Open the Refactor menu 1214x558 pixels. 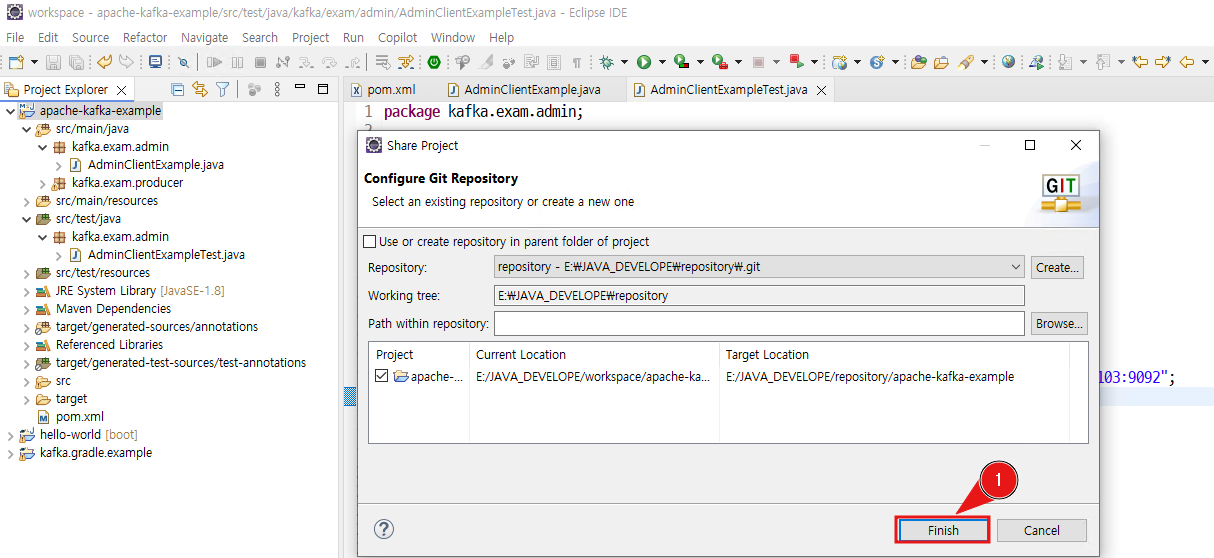point(145,37)
